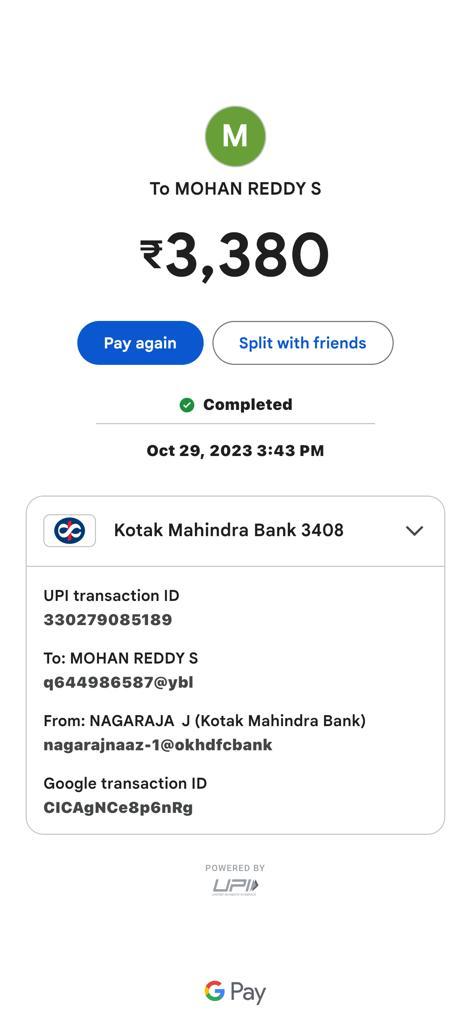Click the Pay again button
Screen dimensions: 472x1024
click(140, 343)
